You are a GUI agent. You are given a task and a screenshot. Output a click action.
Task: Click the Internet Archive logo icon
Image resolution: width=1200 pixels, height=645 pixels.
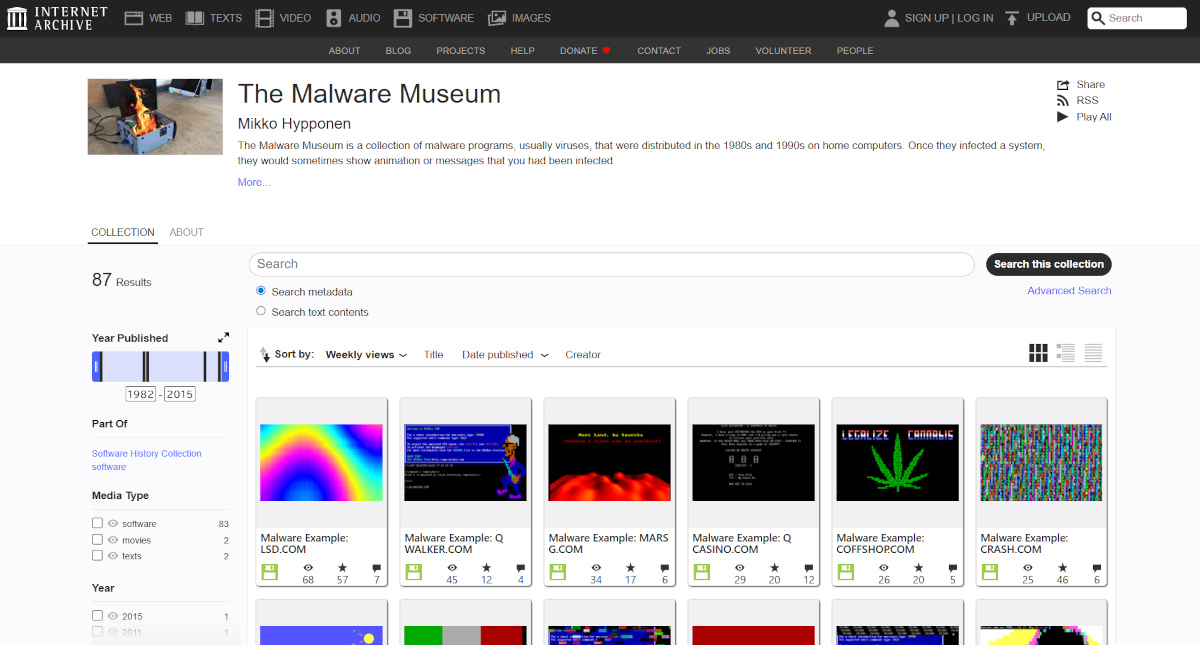(17, 18)
